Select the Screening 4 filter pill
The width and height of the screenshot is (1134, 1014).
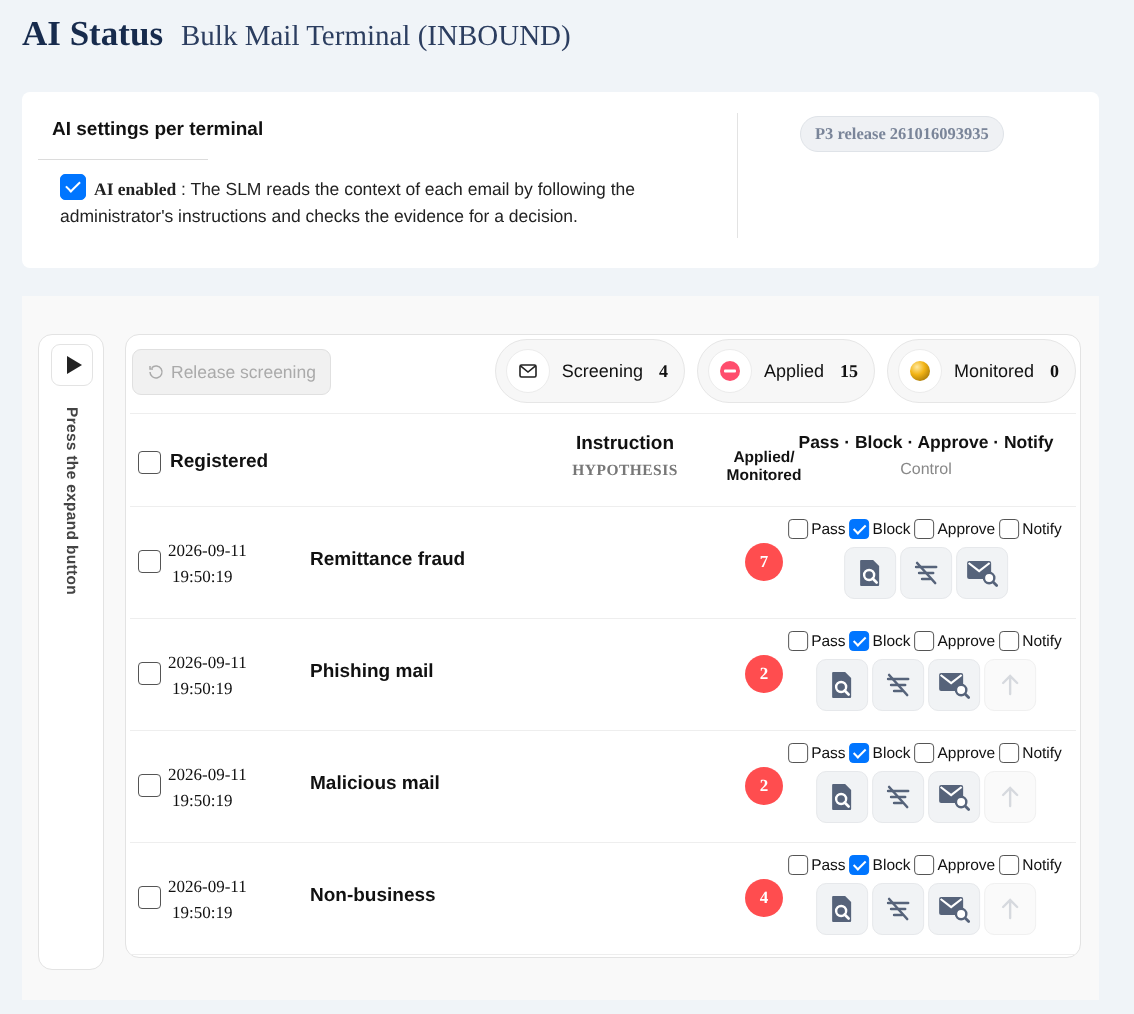[x=589, y=371]
